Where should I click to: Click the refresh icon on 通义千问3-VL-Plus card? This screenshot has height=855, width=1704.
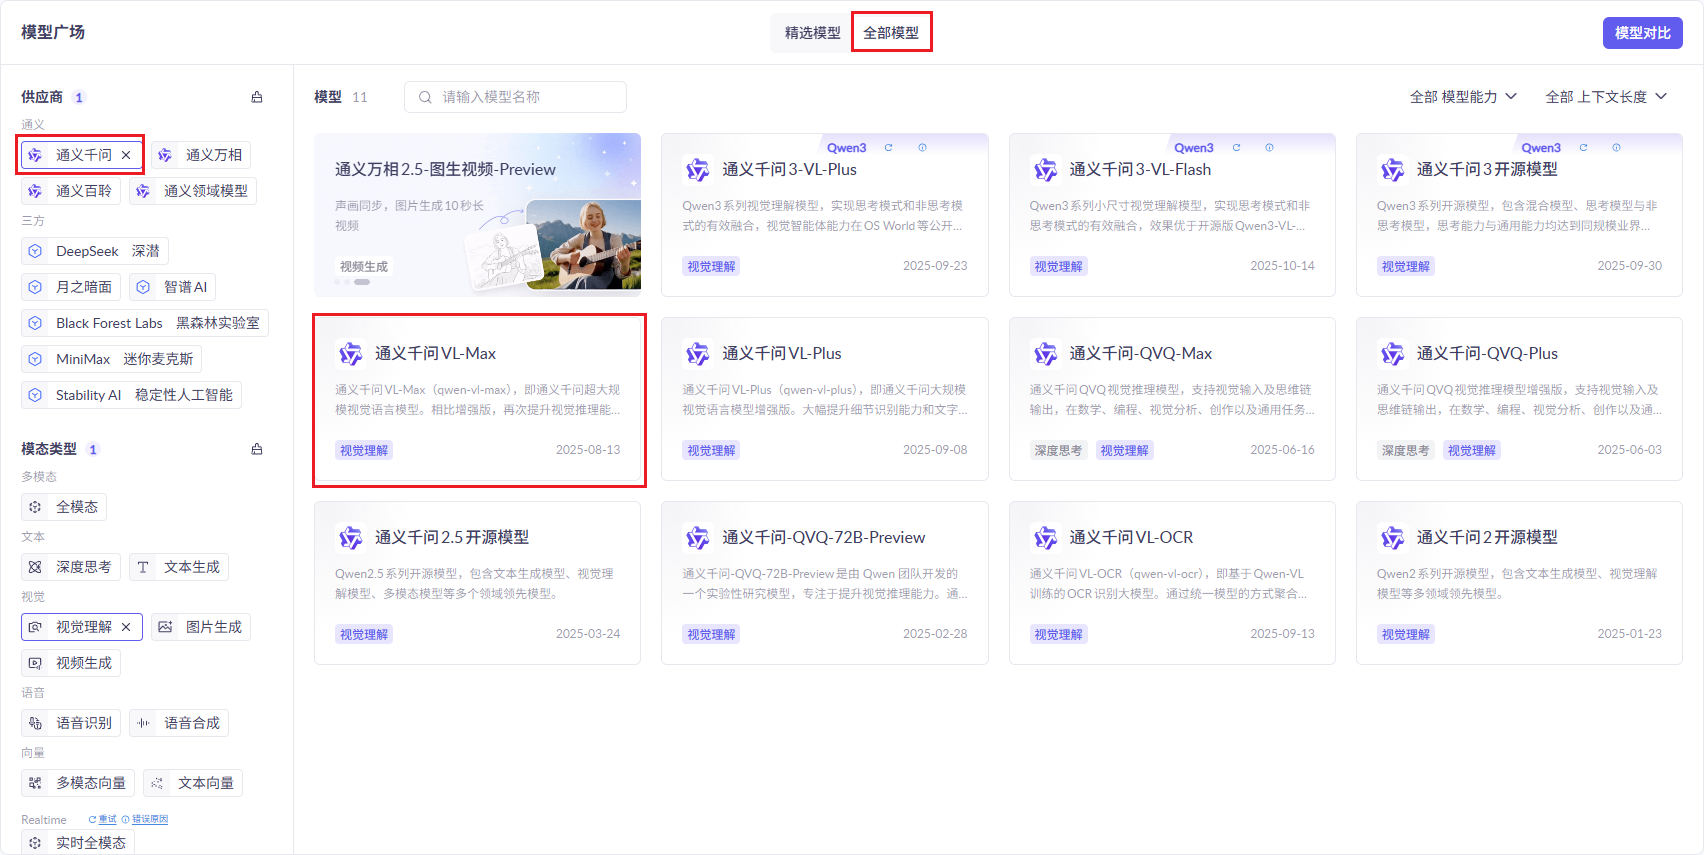(888, 148)
